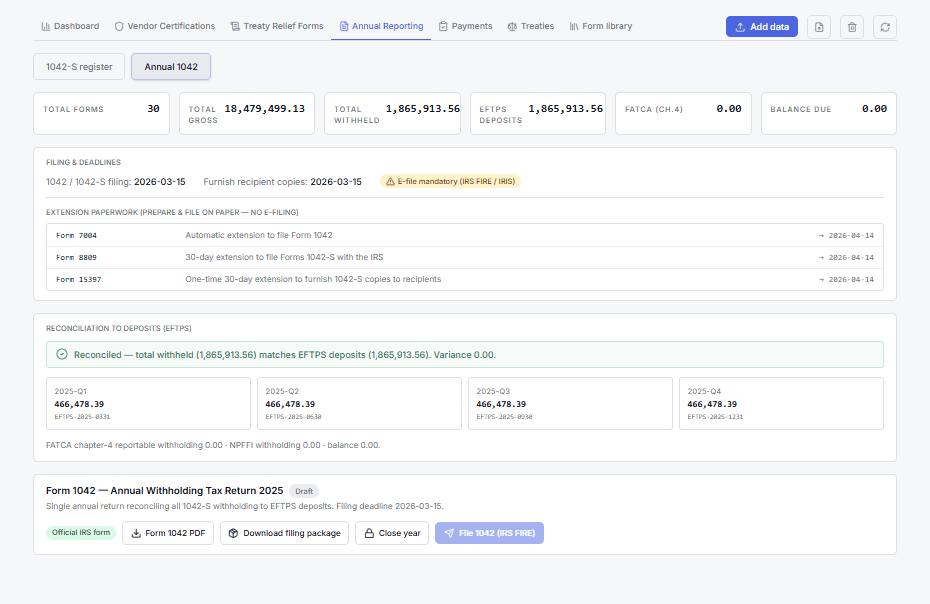Open the Form 15397 extension row
The width and height of the screenshot is (930, 604).
464,279
